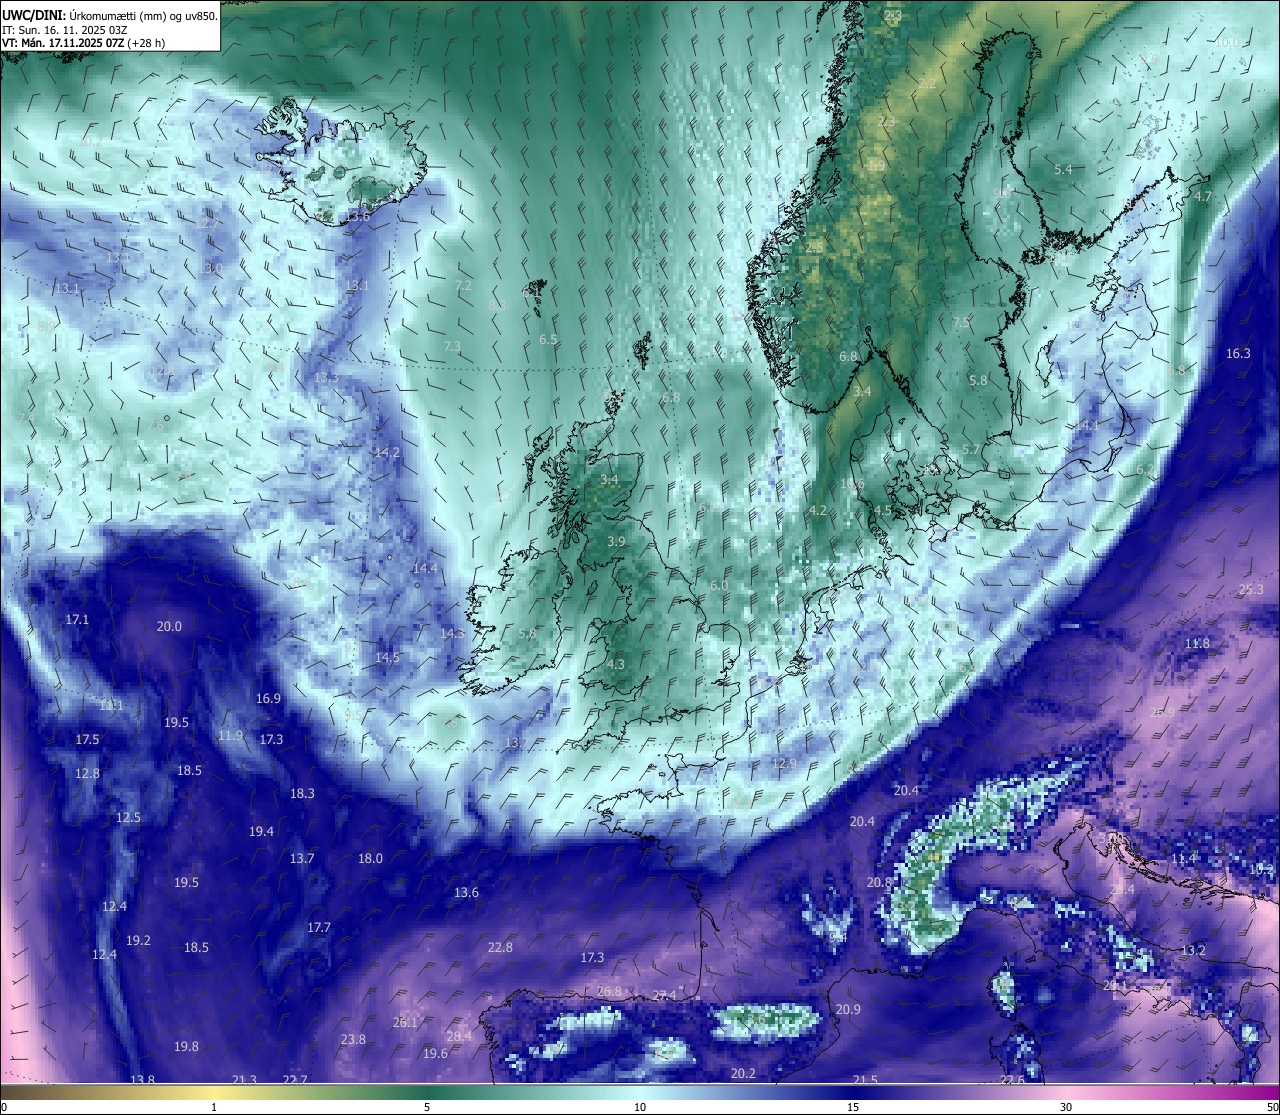Click the 16.9 value label
This screenshot has width=1280, height=1115.
coord(268,699)
